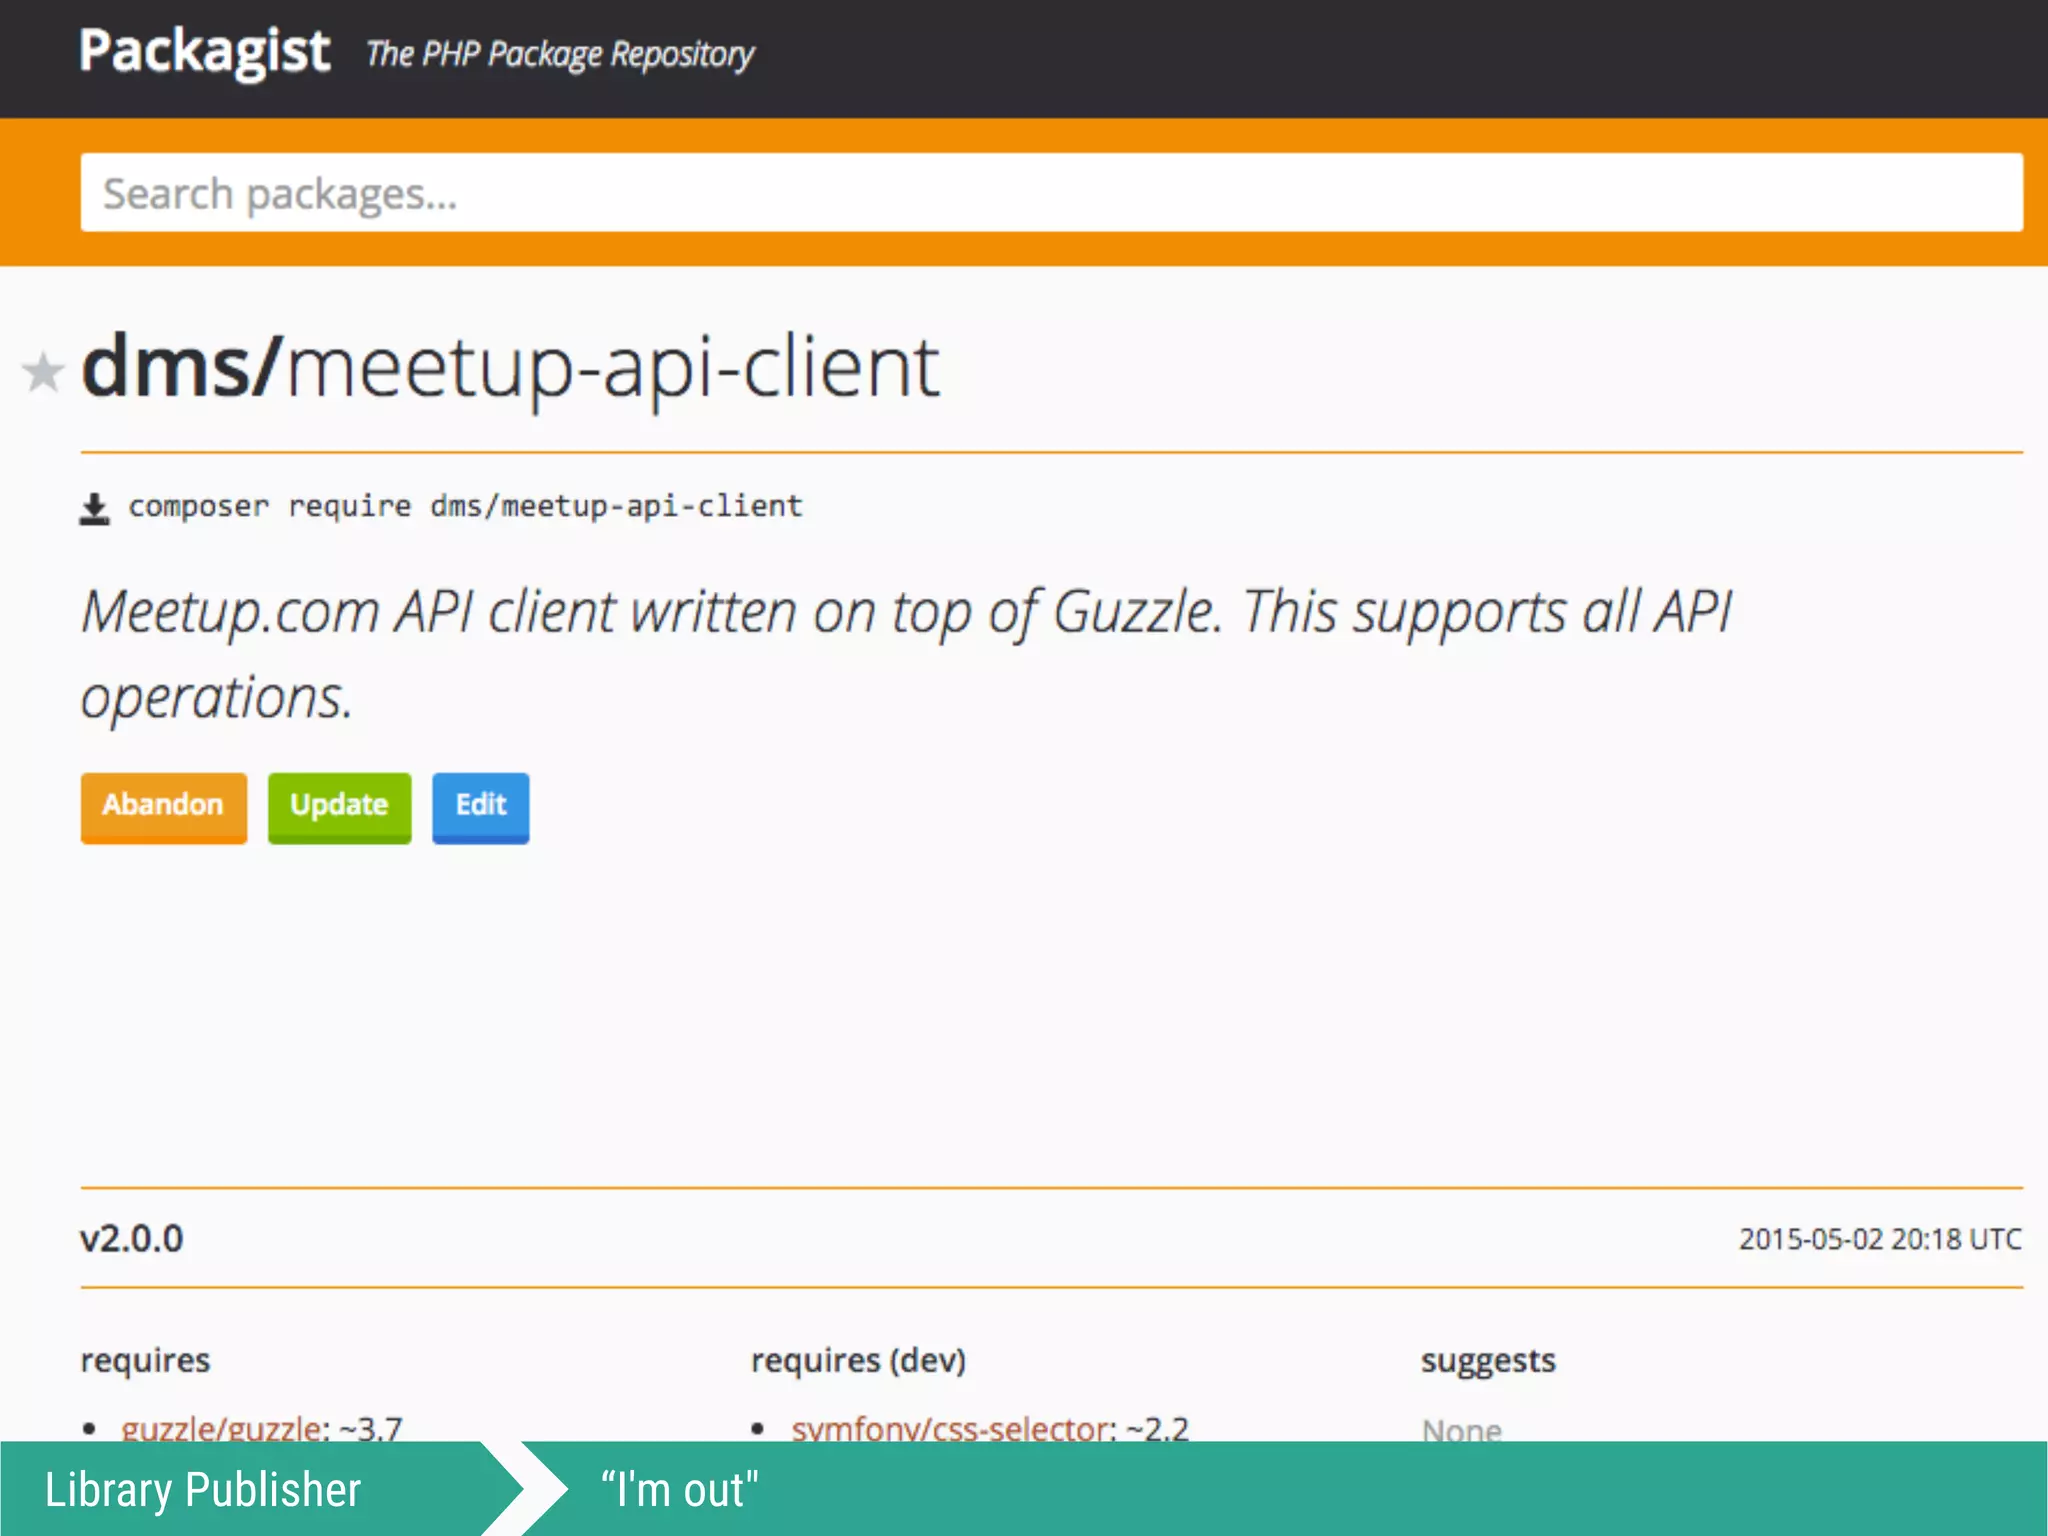The image size is (2048, 1536).
Task: Open the Packagist home logo
Action: click(204, 51)
